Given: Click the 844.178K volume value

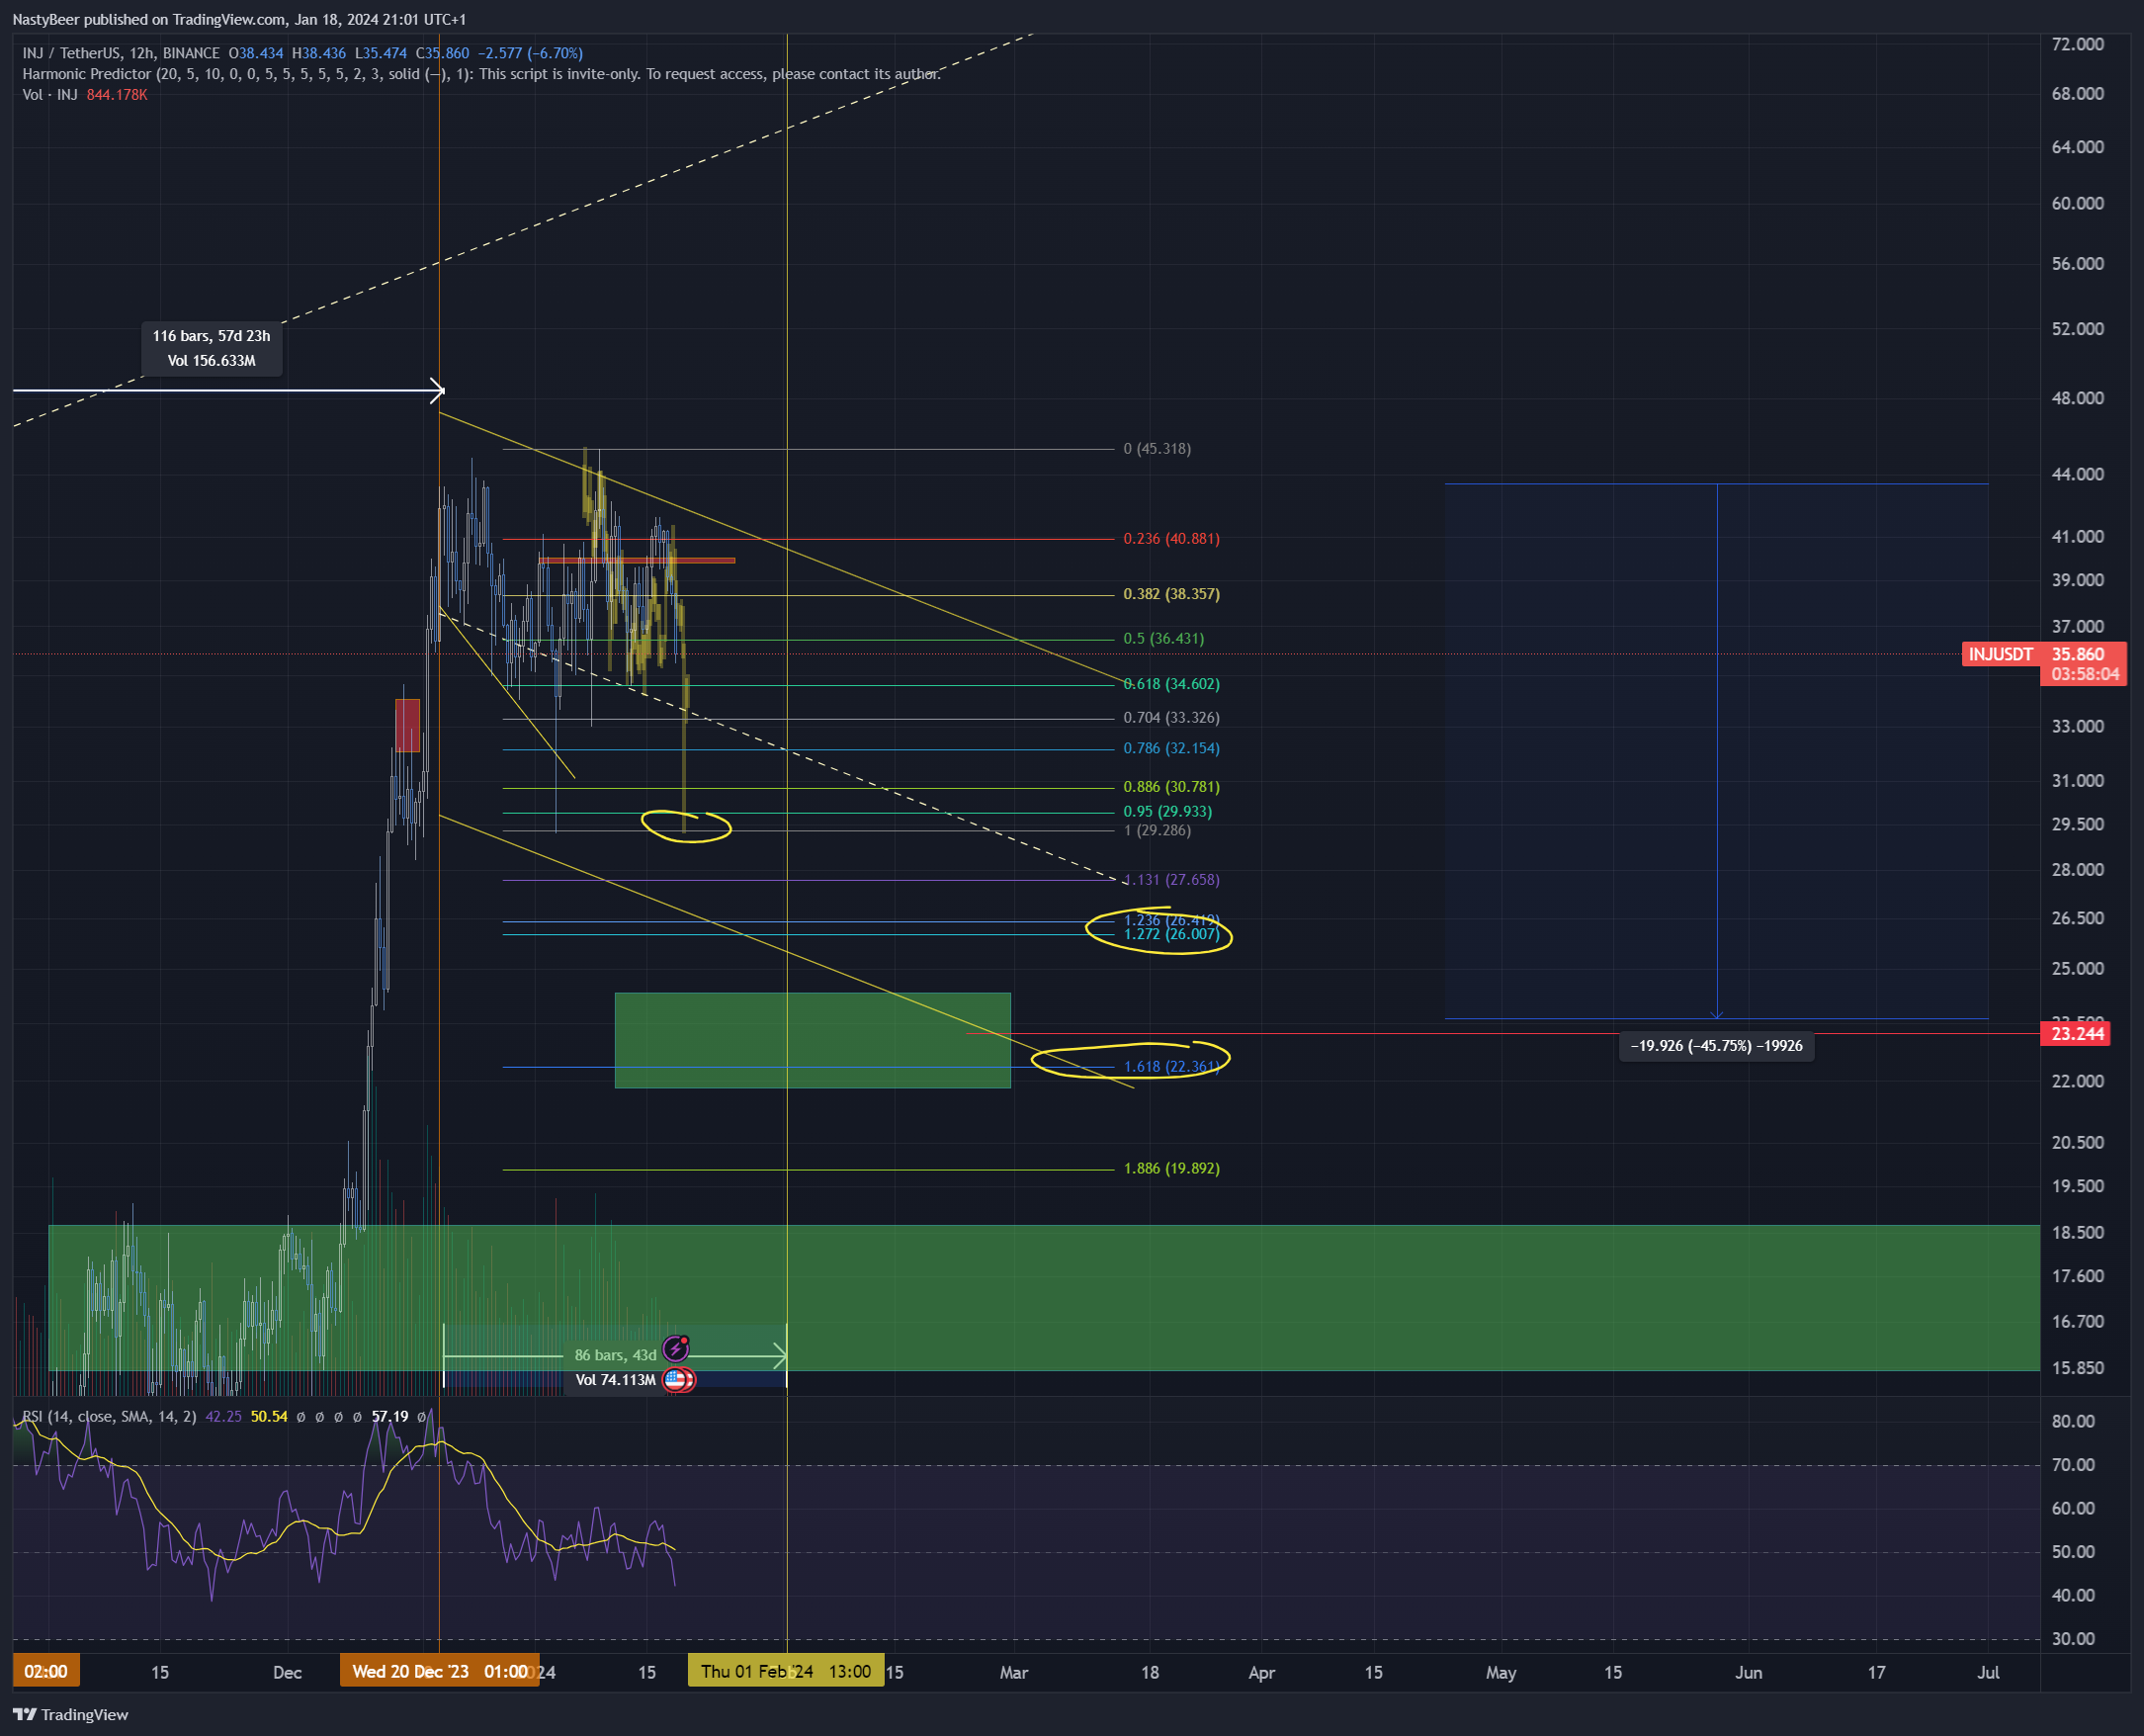Looking at the screenshot, I should tap(117, 95).
